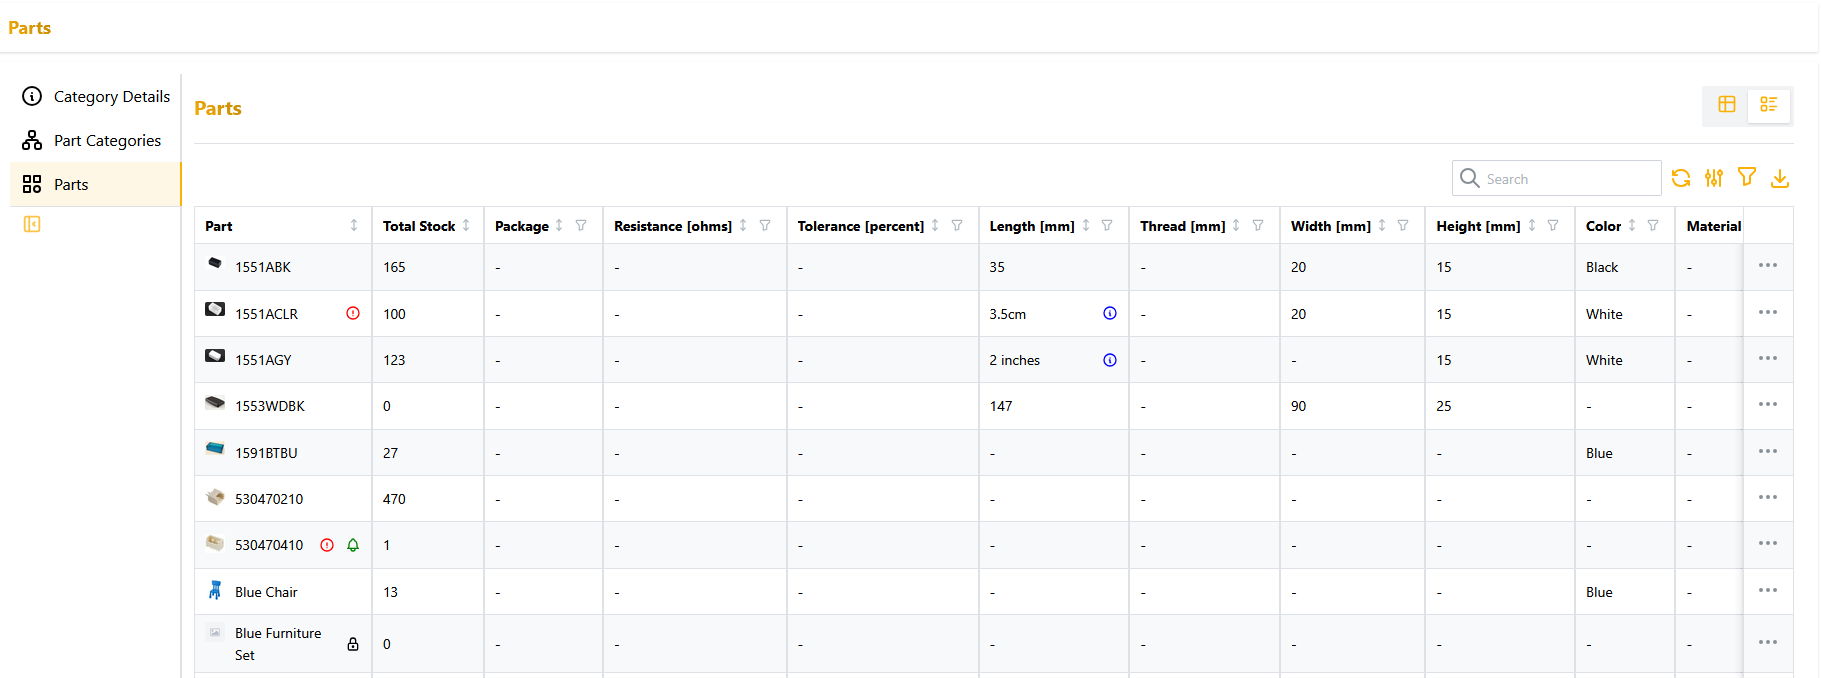This screenshot has height=678, width=1821.
Task: Open row actions for 1551ACLR
Action: click(x=1768, y=312)
